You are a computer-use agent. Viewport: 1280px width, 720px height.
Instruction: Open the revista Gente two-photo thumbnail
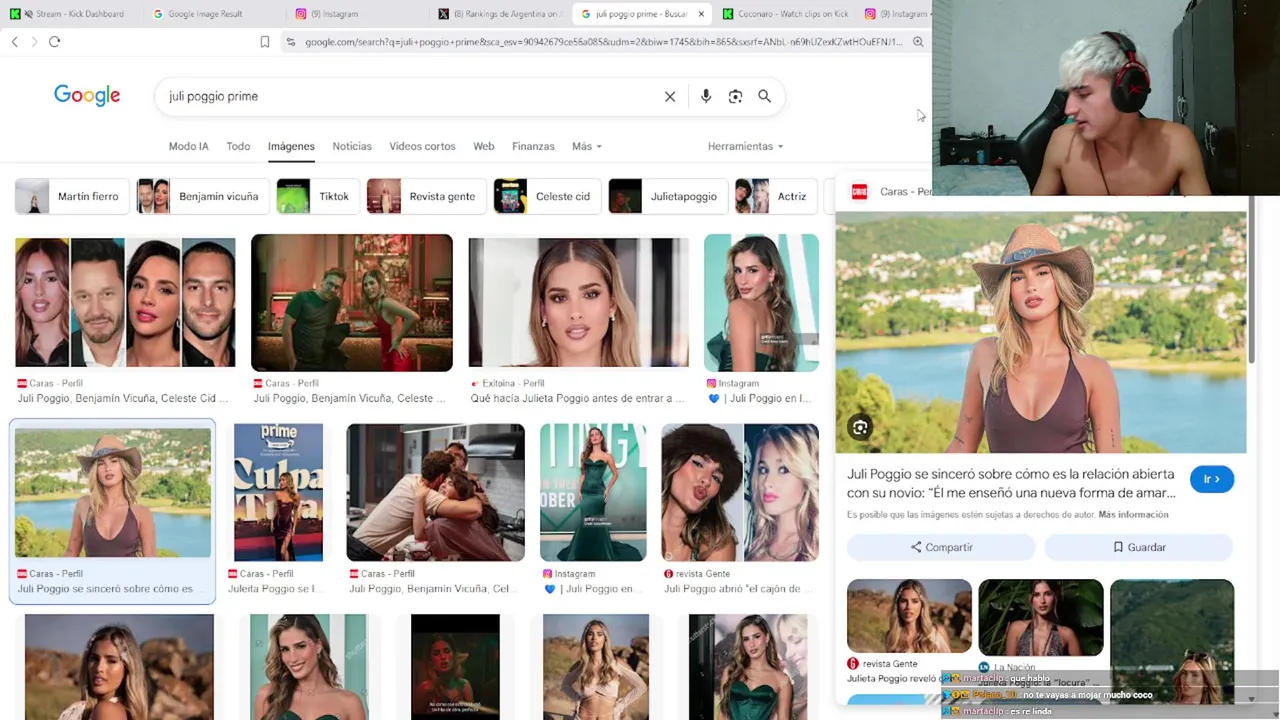(740, 492)
